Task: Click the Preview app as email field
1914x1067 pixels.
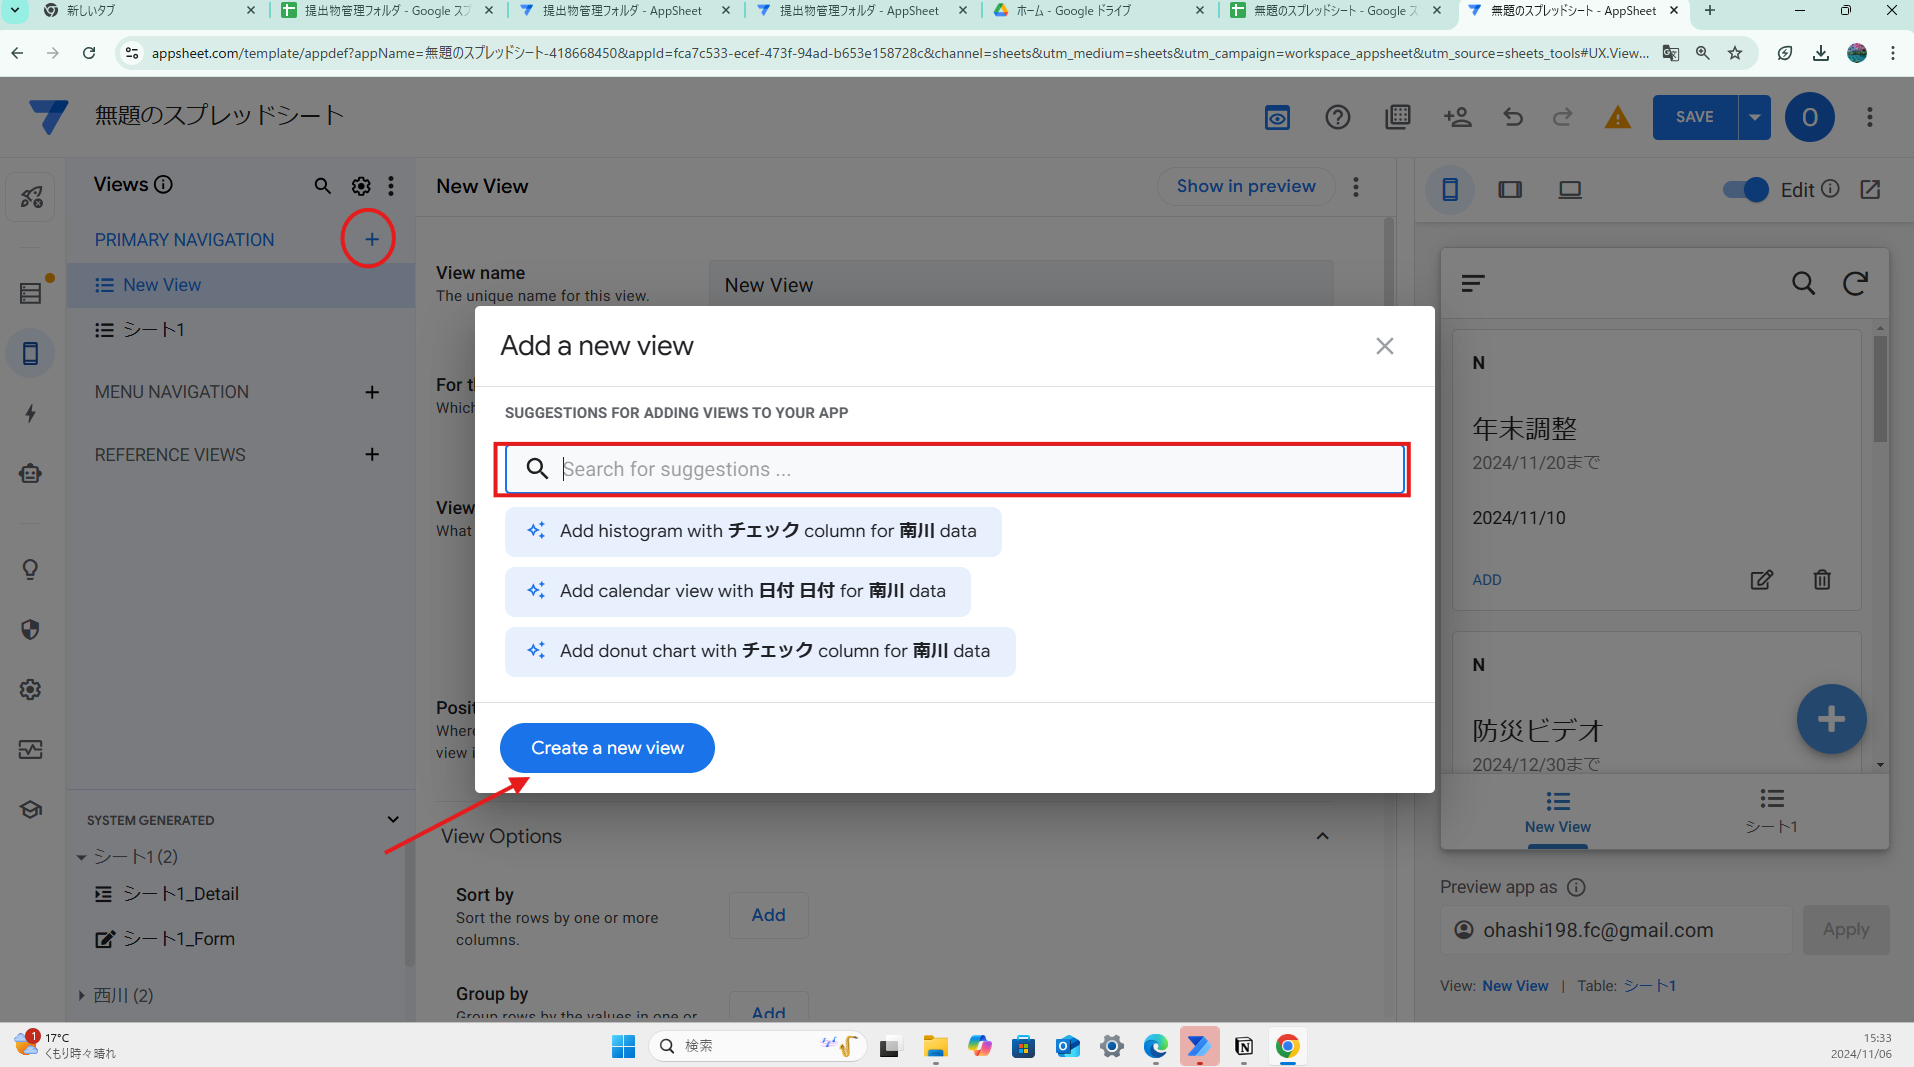Action: pyautogui.click(x=1617, y=930)
